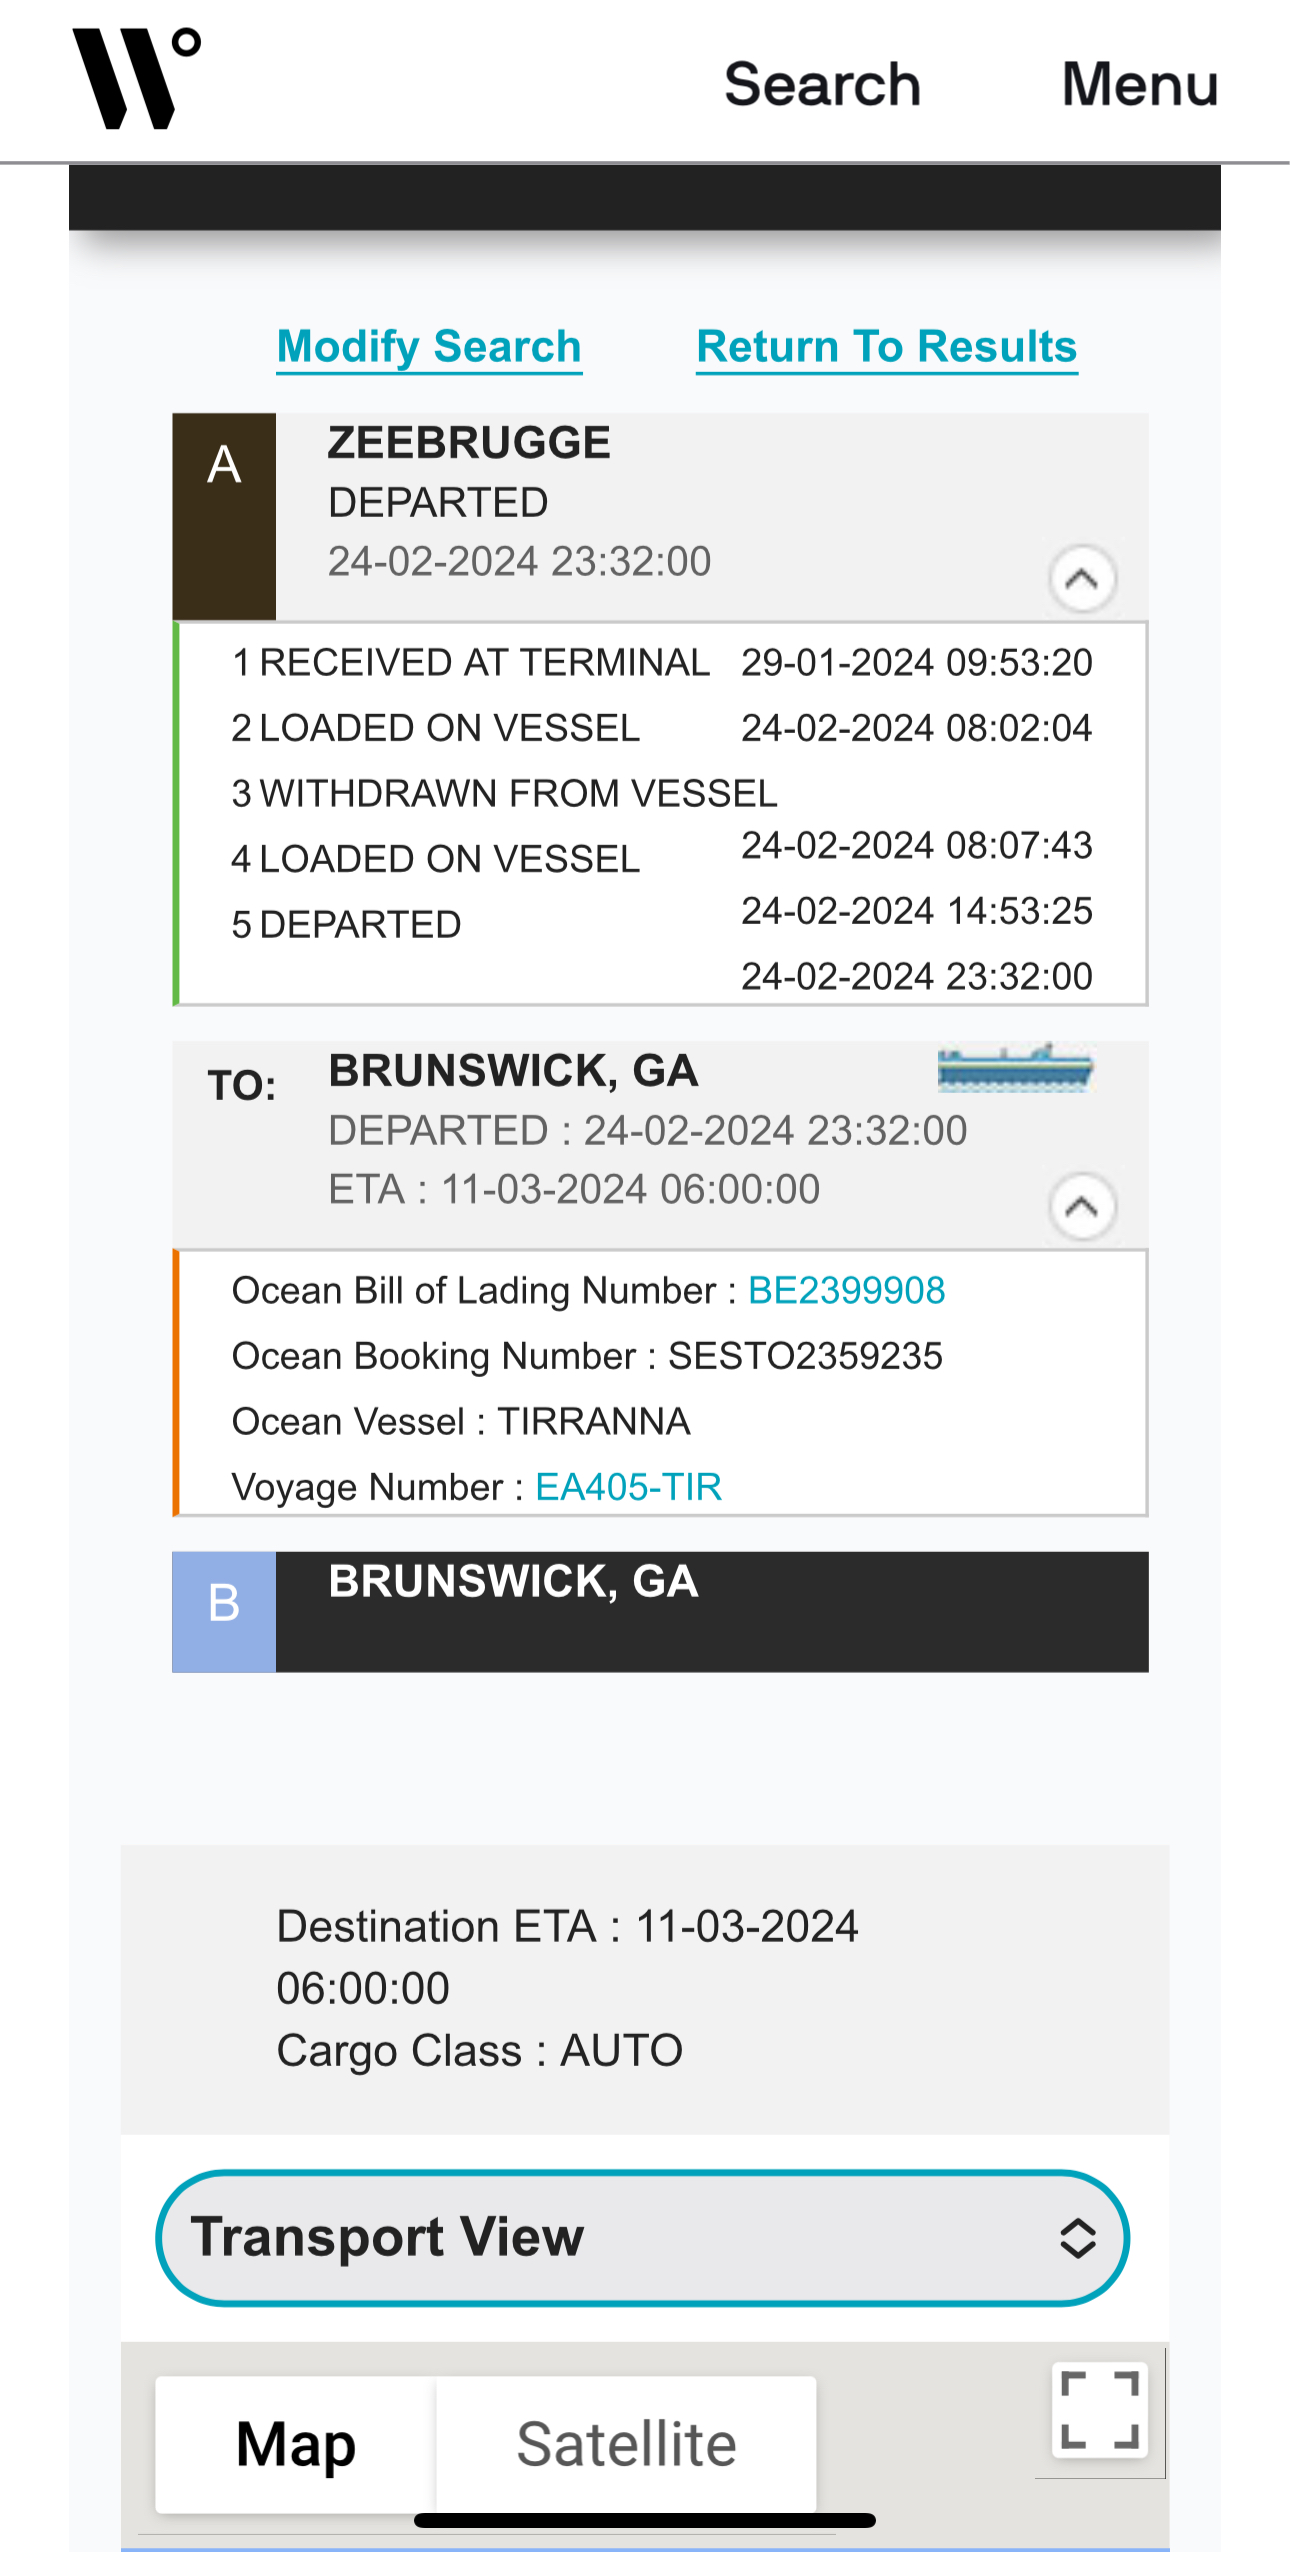The height and width of the screenshot is (2552, 1290).
Task: Switch to Map view
Action: point(296,2444)
